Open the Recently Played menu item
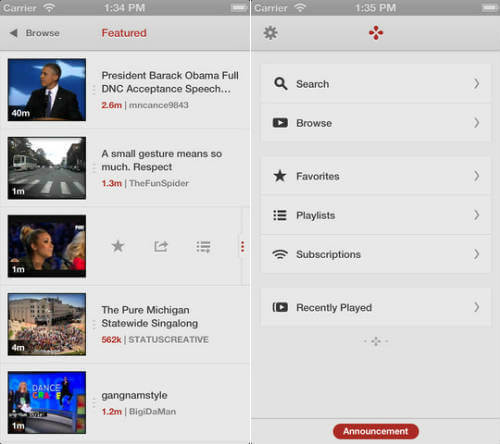 pos(376,307)
